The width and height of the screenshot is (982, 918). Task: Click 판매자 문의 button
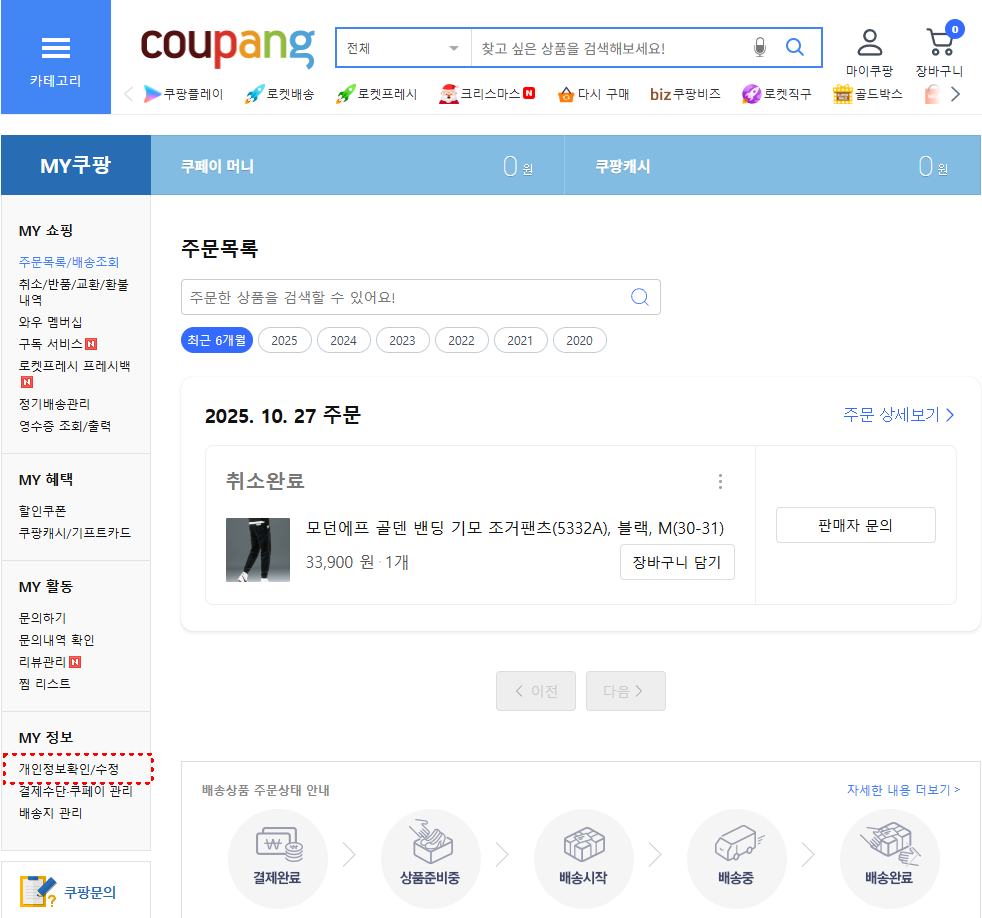[855, 525]
